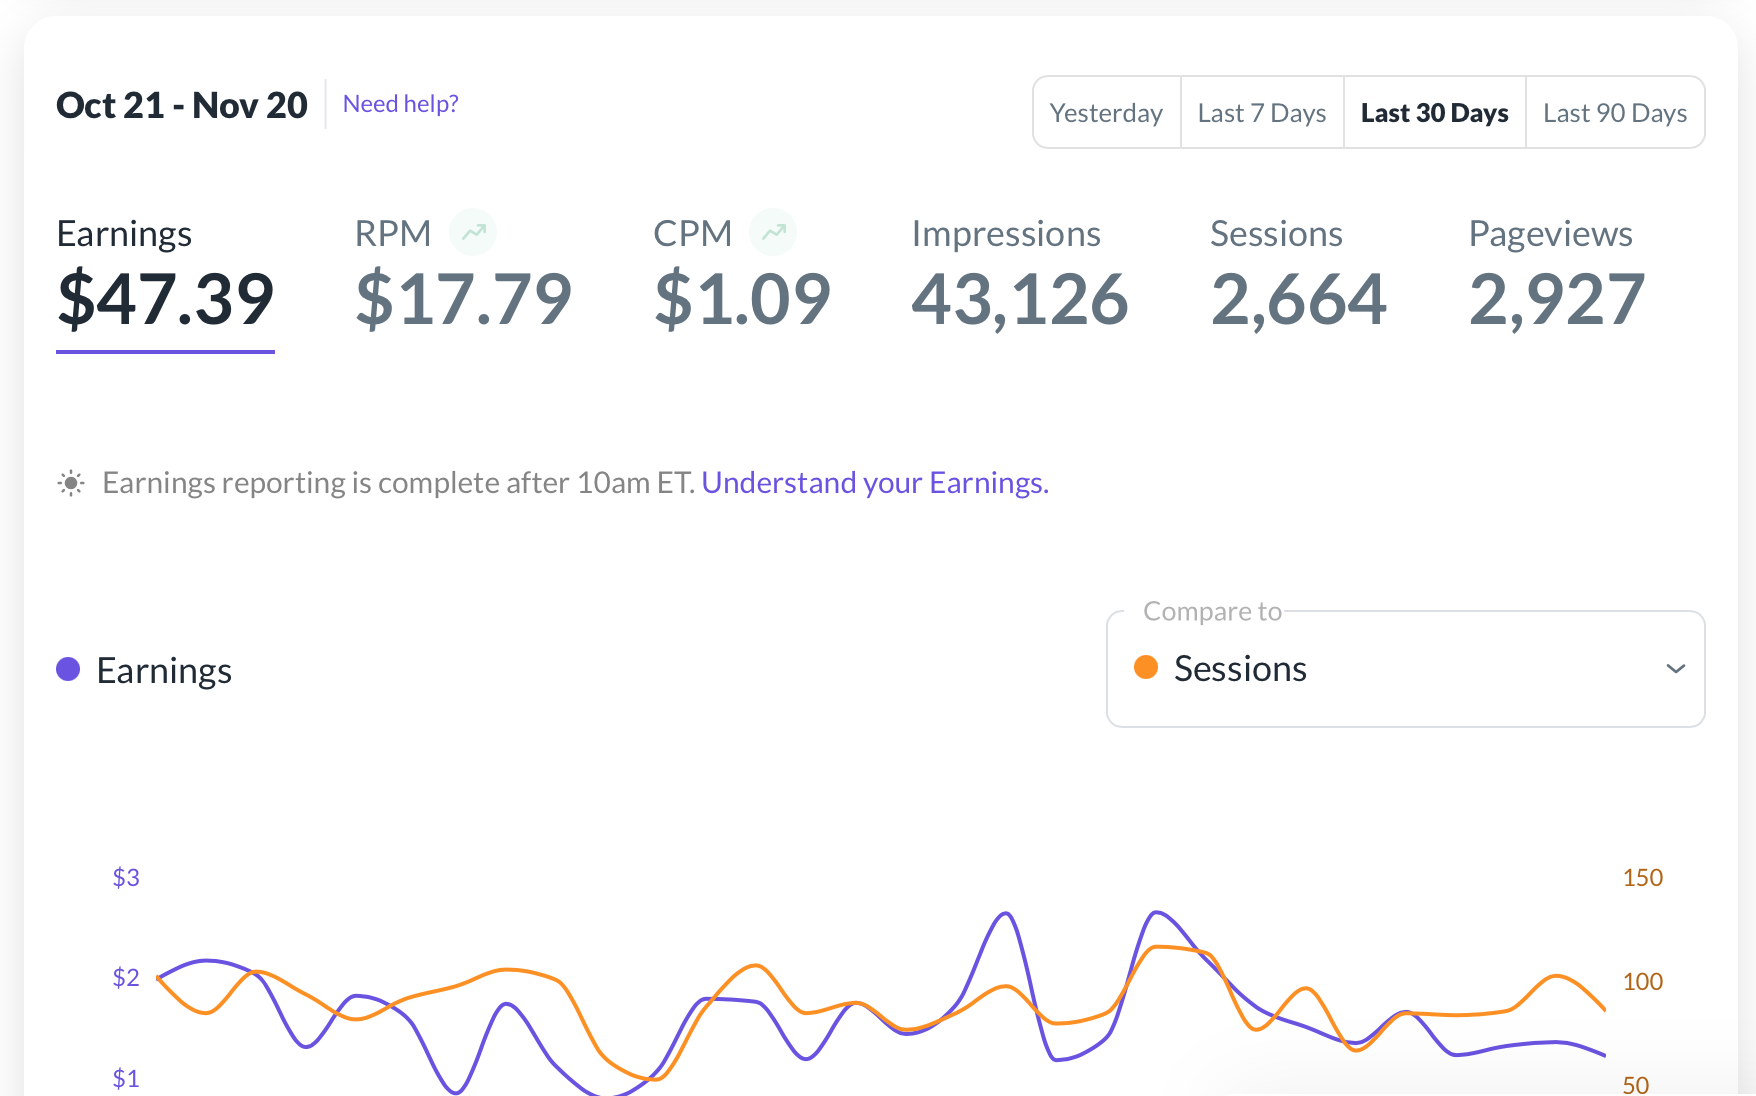Select the Pageviews 2,927 metric
This screenshot has width=1756, height=1096.
pyautogui.click(x=1556, y=275)
